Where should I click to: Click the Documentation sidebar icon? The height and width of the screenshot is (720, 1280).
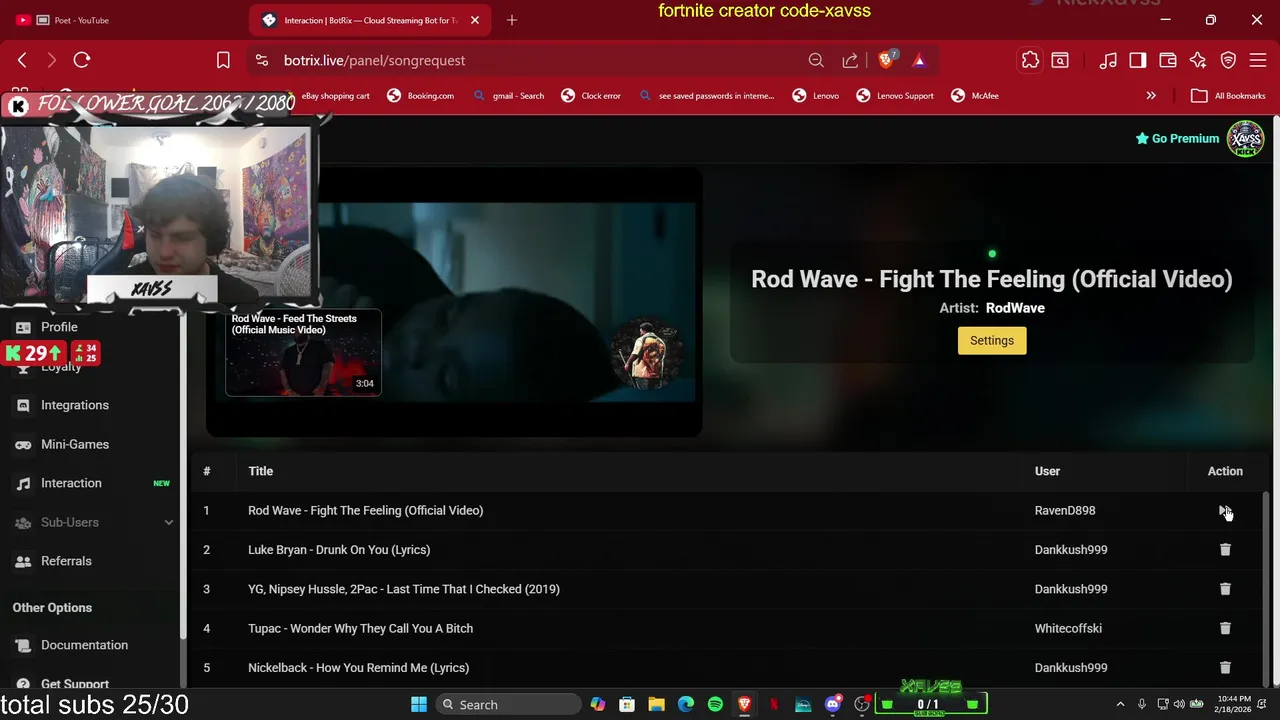pos(23,645)
